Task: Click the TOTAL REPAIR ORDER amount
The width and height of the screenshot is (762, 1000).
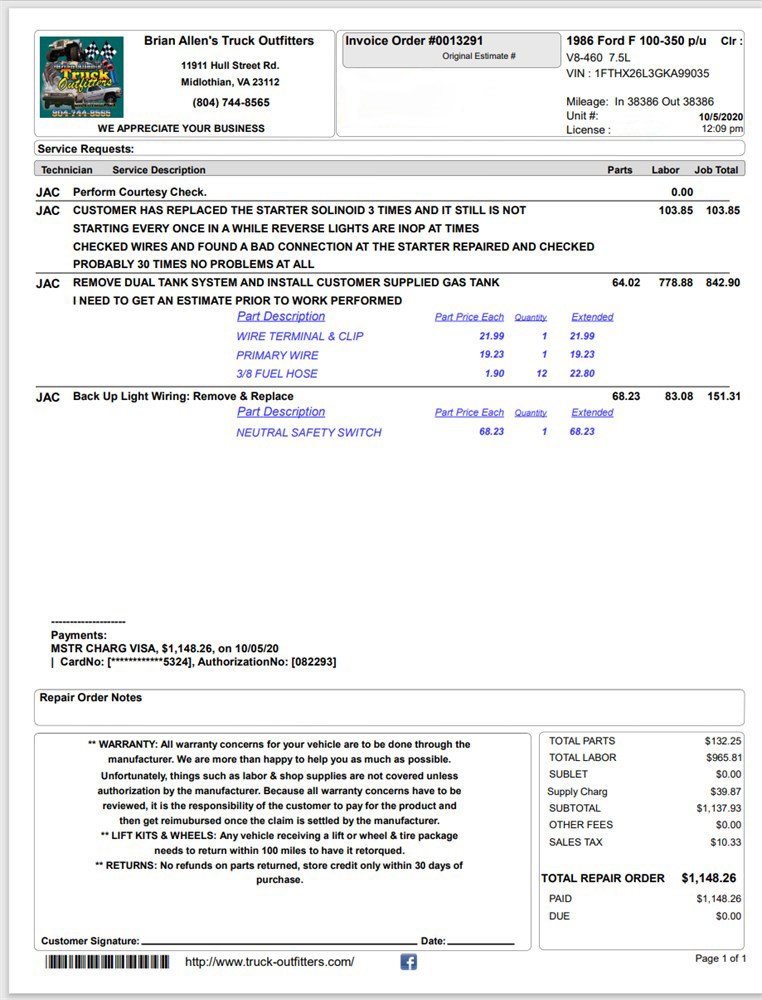Action: tap(708, 878)
